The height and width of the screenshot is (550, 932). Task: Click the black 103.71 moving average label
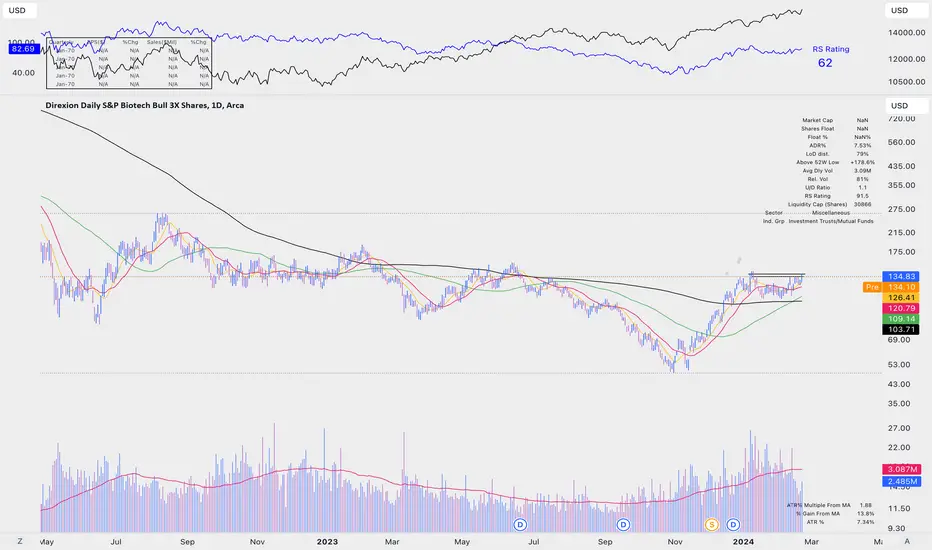[902, 329]
